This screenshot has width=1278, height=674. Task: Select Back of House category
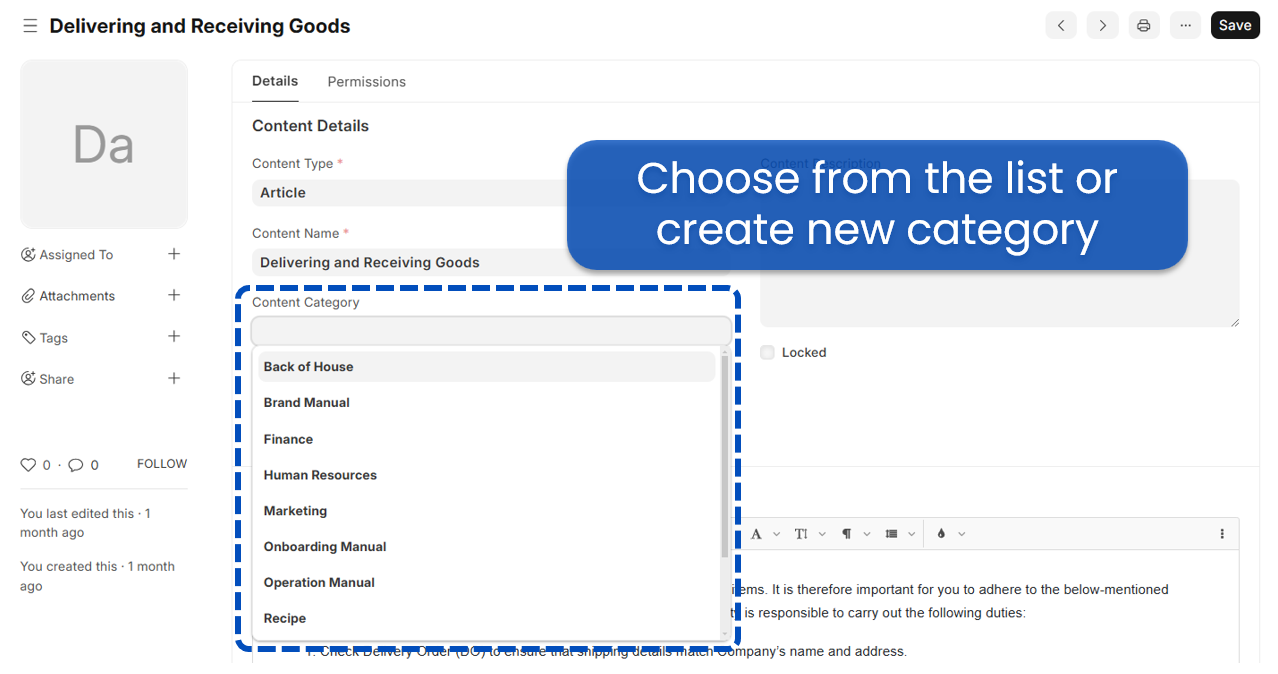487,367
